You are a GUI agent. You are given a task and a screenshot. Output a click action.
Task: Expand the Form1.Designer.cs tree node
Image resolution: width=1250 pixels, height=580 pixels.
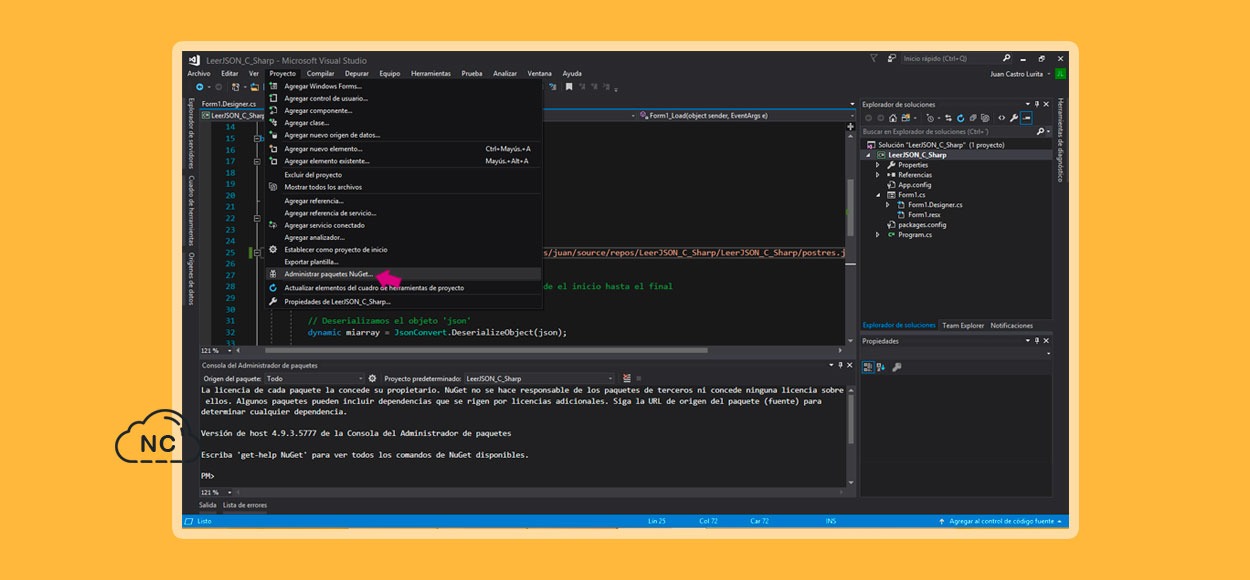tap(888, 205)
